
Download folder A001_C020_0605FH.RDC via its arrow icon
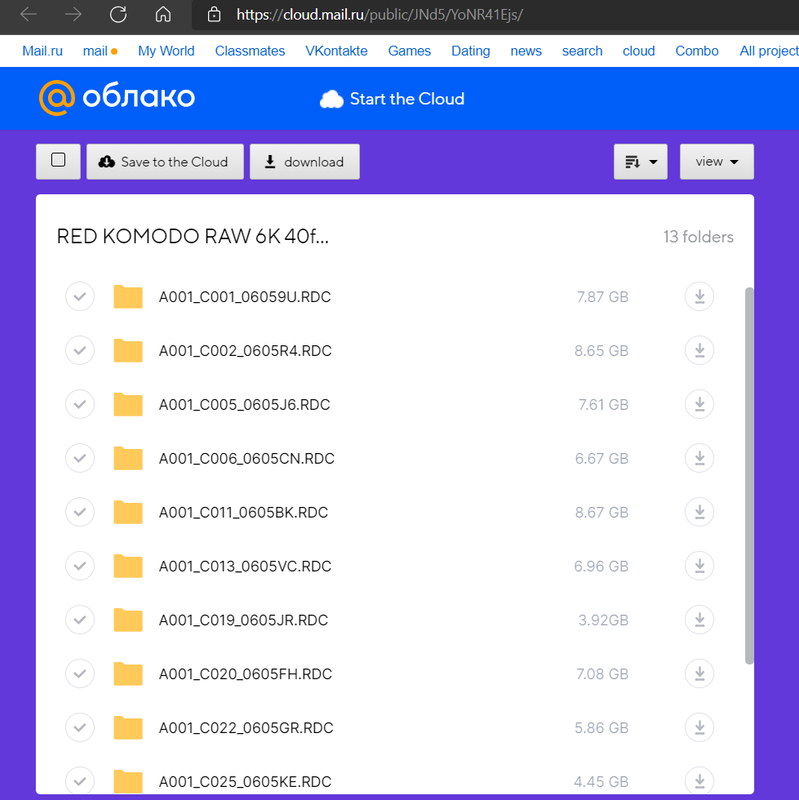pos(699,673)
